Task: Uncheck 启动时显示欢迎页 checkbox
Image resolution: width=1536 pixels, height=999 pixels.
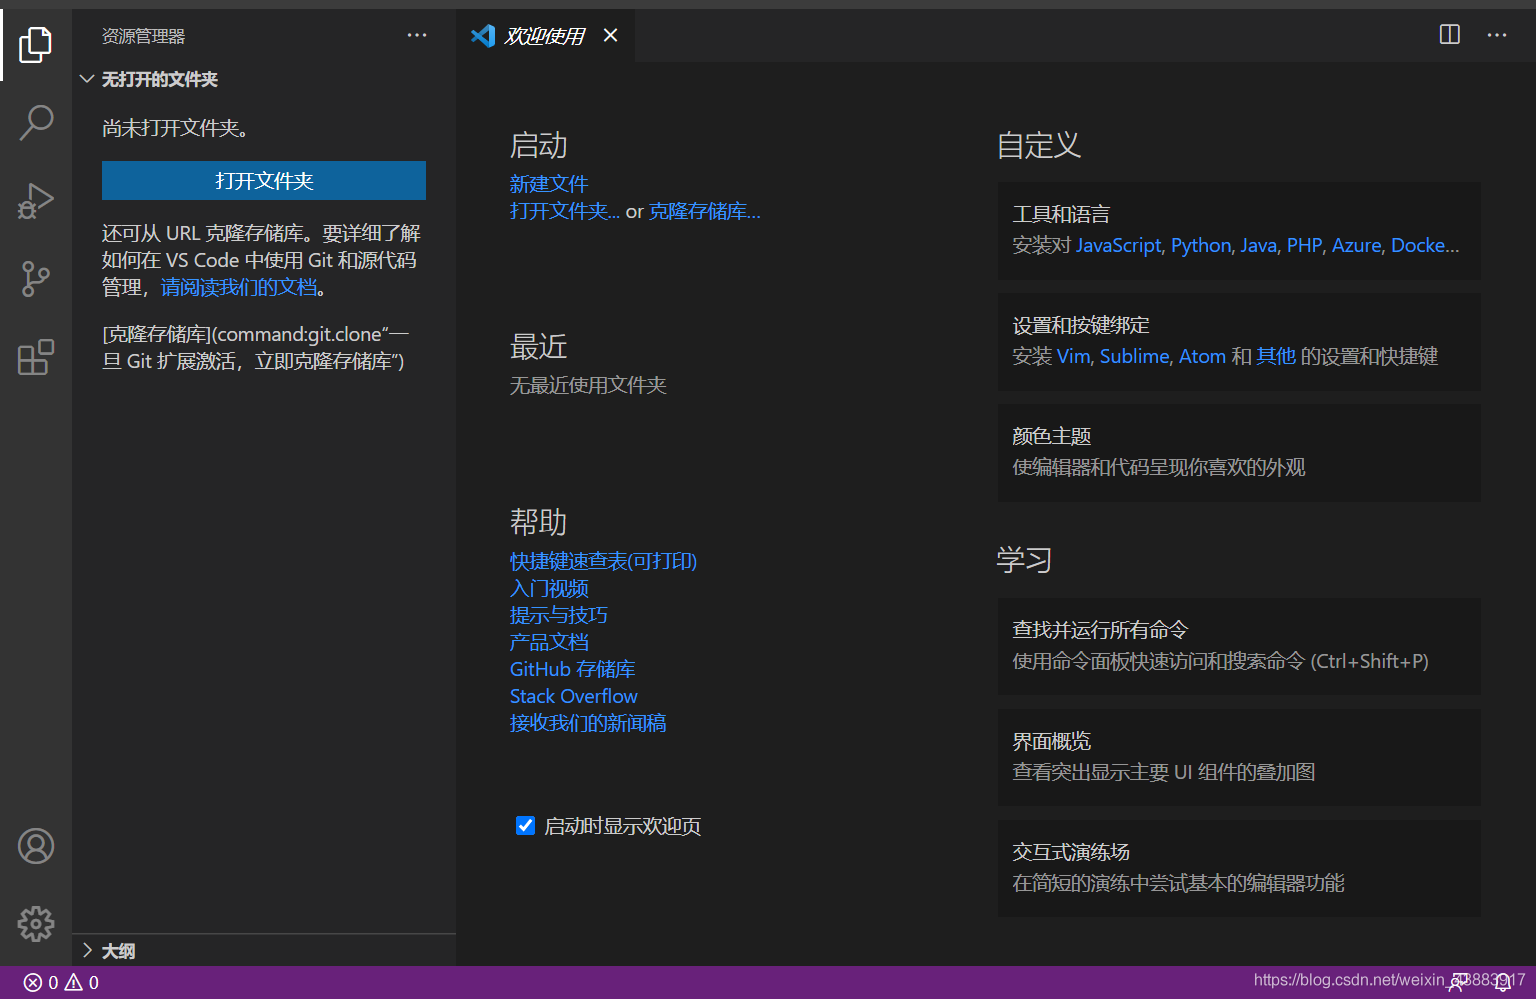Action: (525, 826)
